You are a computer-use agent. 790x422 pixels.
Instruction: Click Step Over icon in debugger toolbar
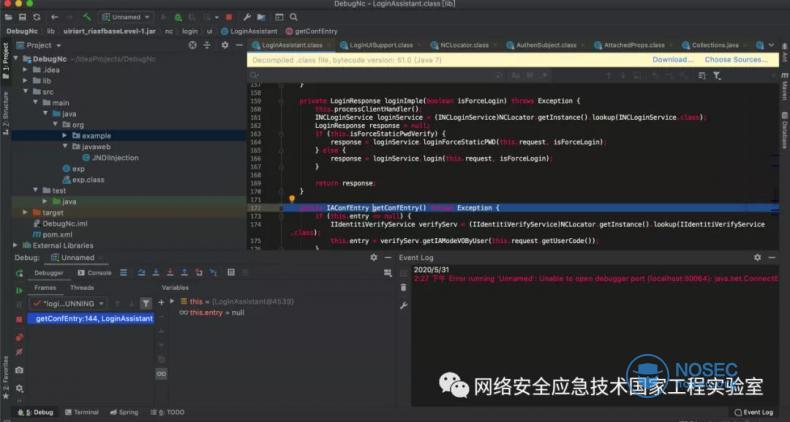[x=142, y=272]
